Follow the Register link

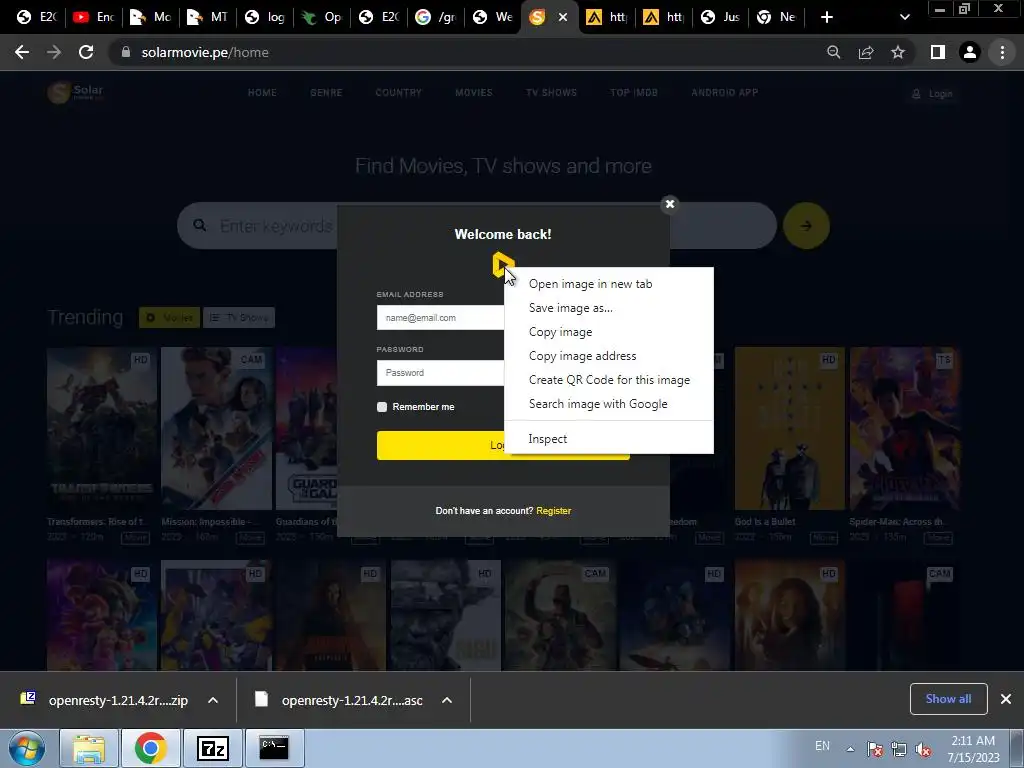click(553, 511)
